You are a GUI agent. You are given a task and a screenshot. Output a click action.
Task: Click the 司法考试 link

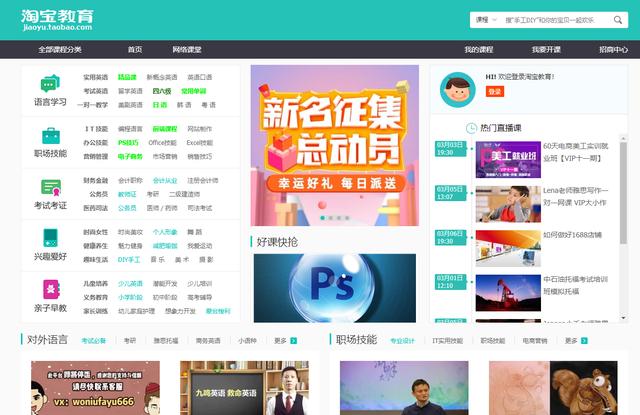coord(200,208)
